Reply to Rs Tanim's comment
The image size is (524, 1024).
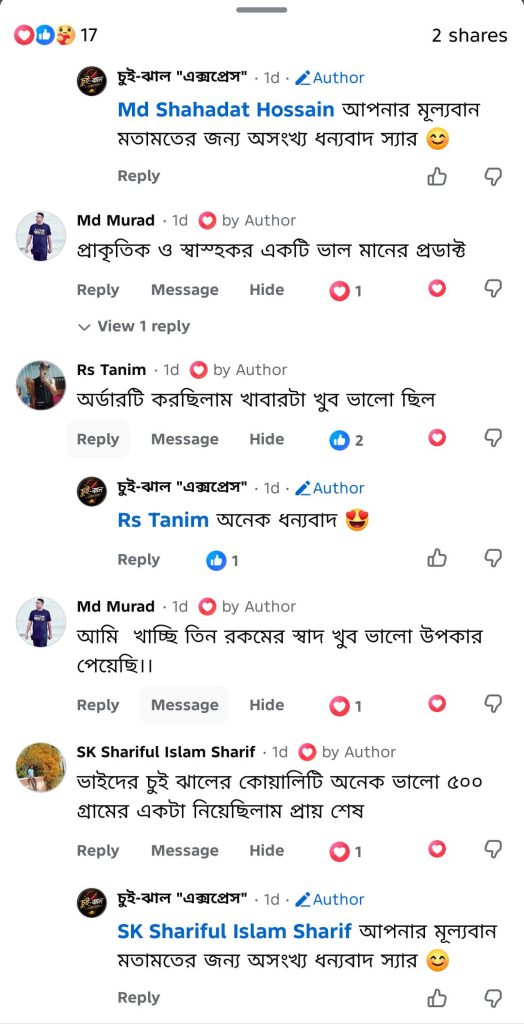[x=98, y=440]
